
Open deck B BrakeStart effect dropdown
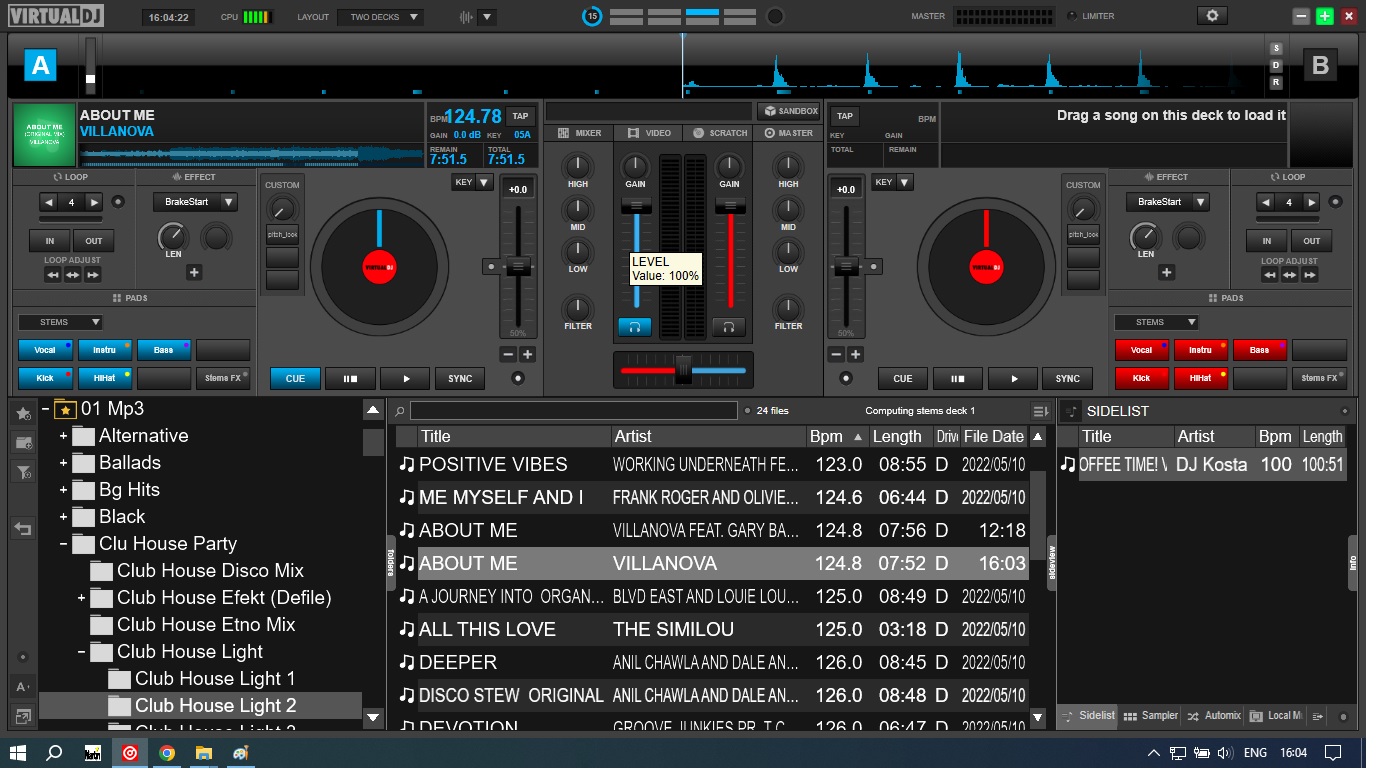pos(1167,202)
